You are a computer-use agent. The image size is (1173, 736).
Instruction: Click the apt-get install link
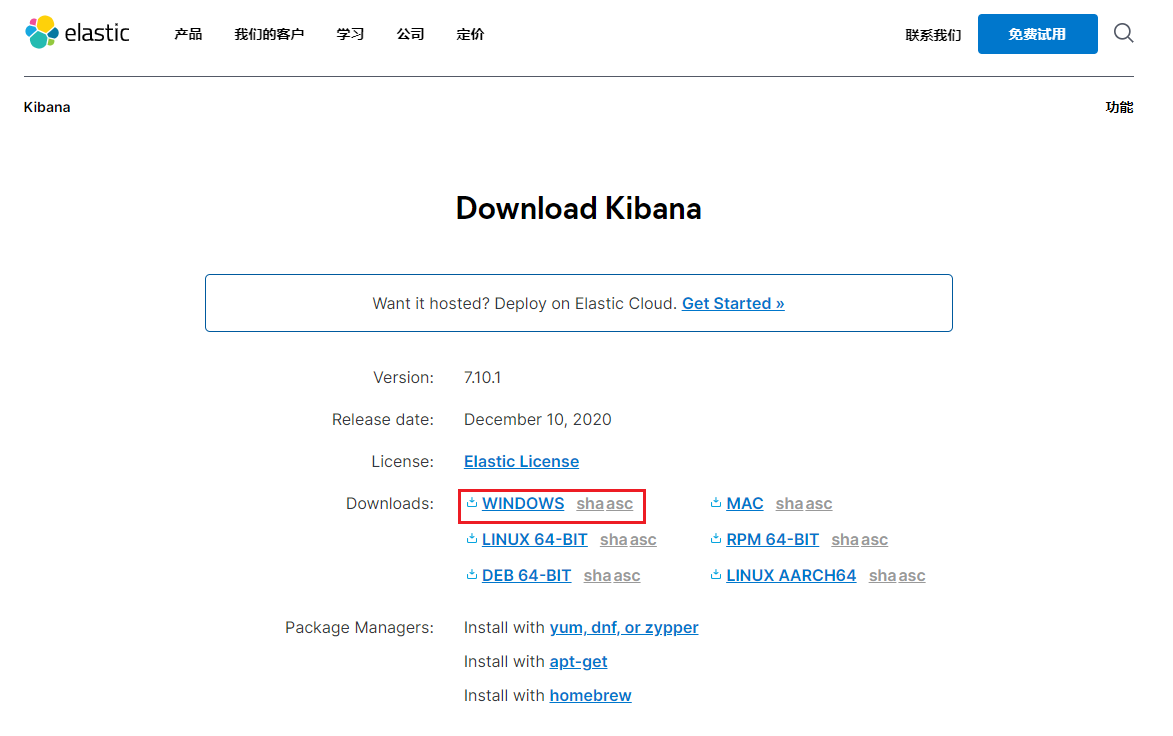578,662
